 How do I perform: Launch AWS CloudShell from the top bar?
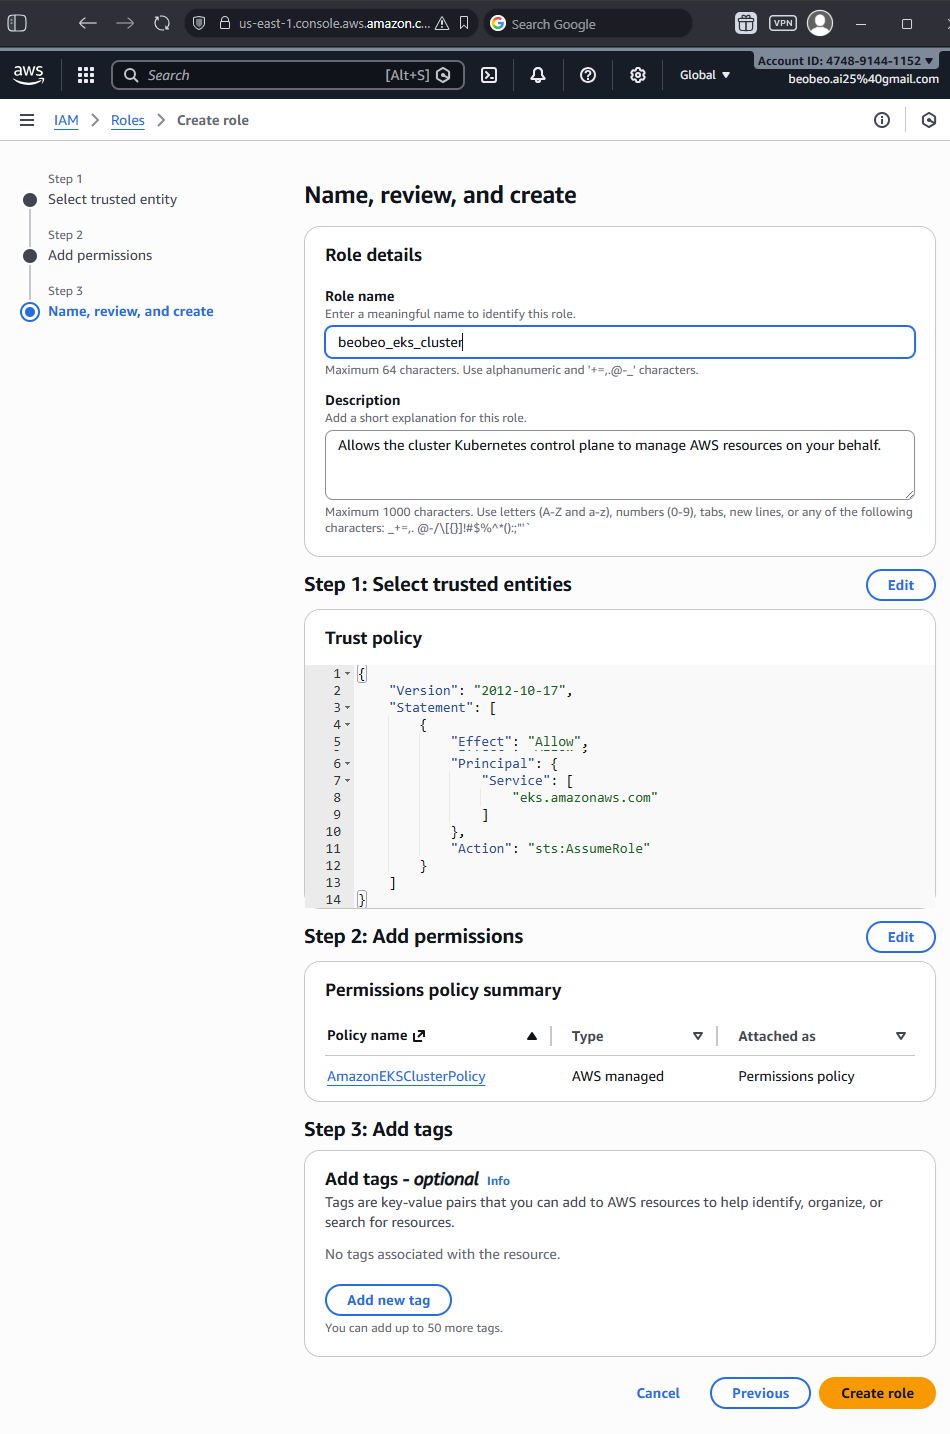489,75
